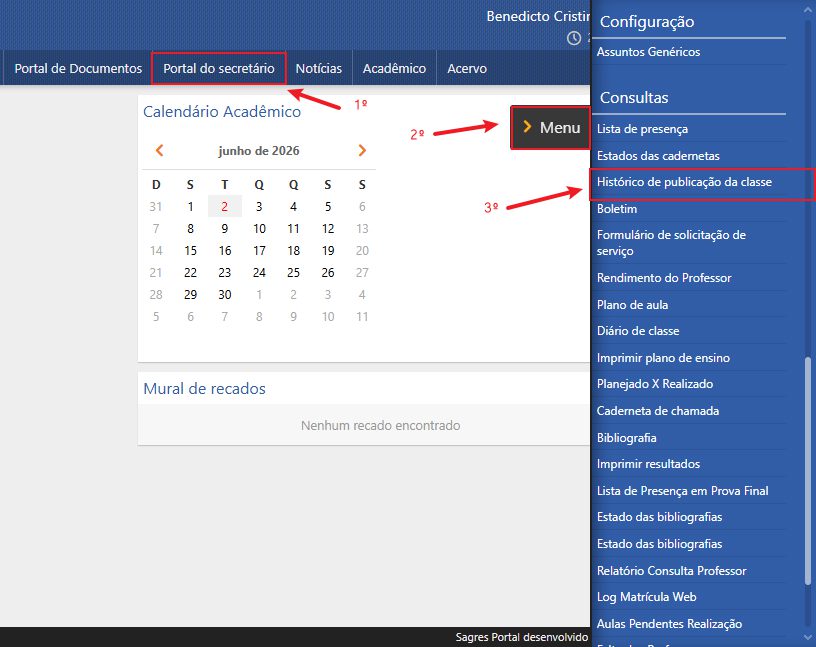Open Bibliografia entry

click(626, 438)
